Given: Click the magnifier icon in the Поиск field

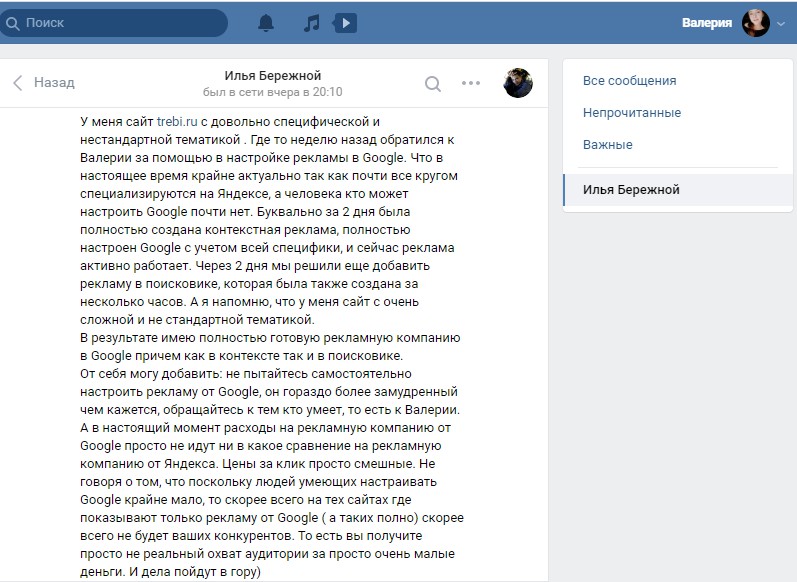Looking at the screenshot, I should coord(13,23).
